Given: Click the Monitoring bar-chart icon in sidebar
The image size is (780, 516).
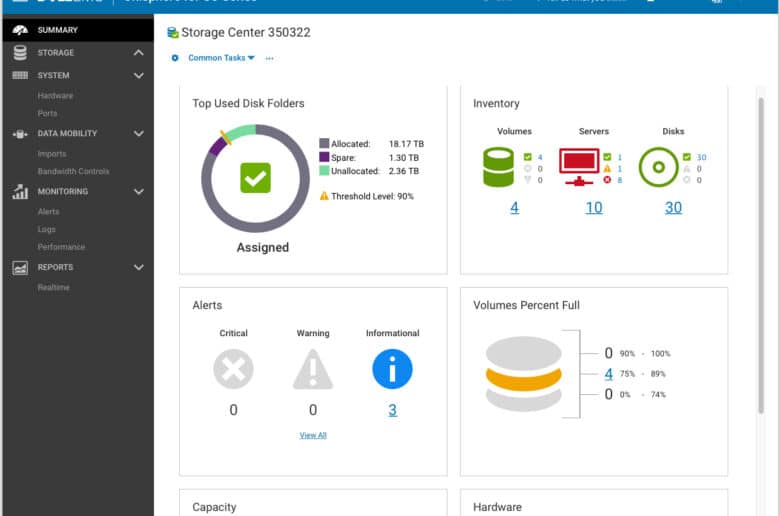Looking at the screenshot, I should (x=20, y=192).
